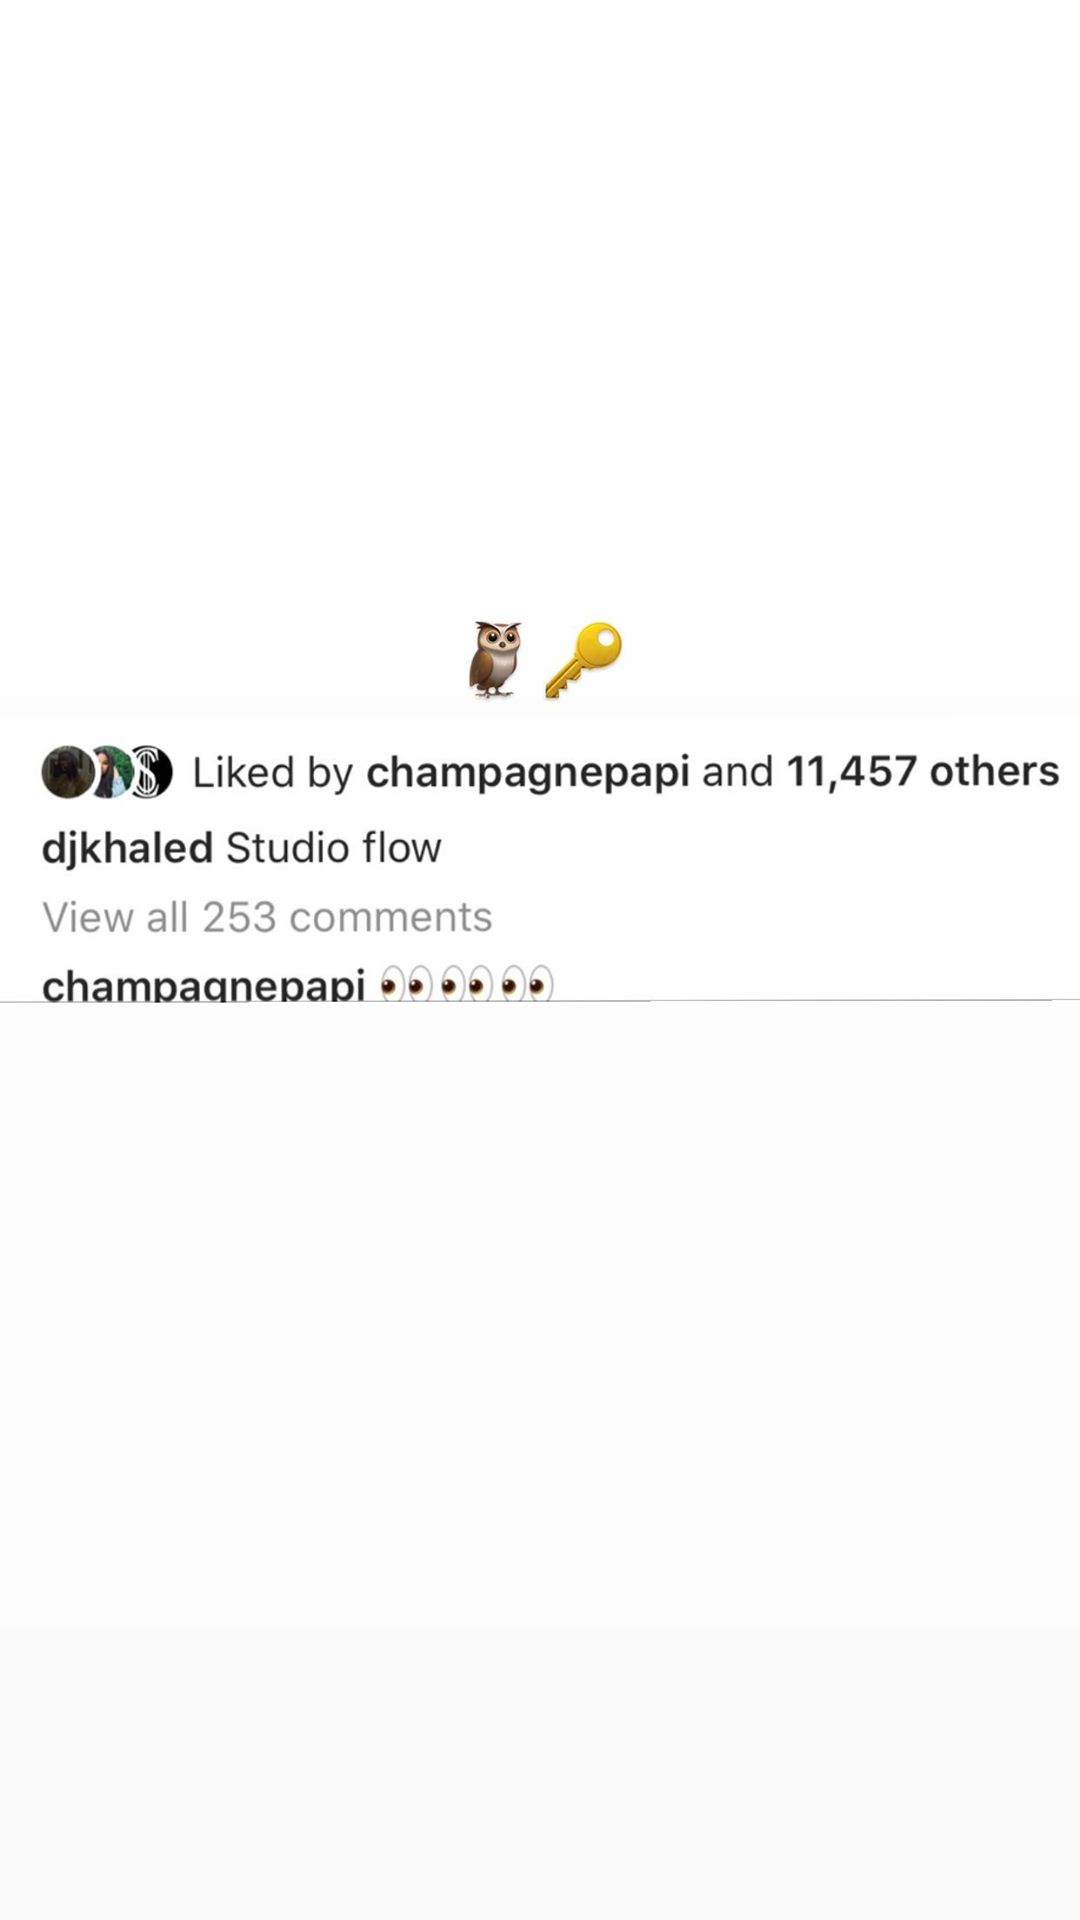Tap the golden key emoji

click(583, 659)
